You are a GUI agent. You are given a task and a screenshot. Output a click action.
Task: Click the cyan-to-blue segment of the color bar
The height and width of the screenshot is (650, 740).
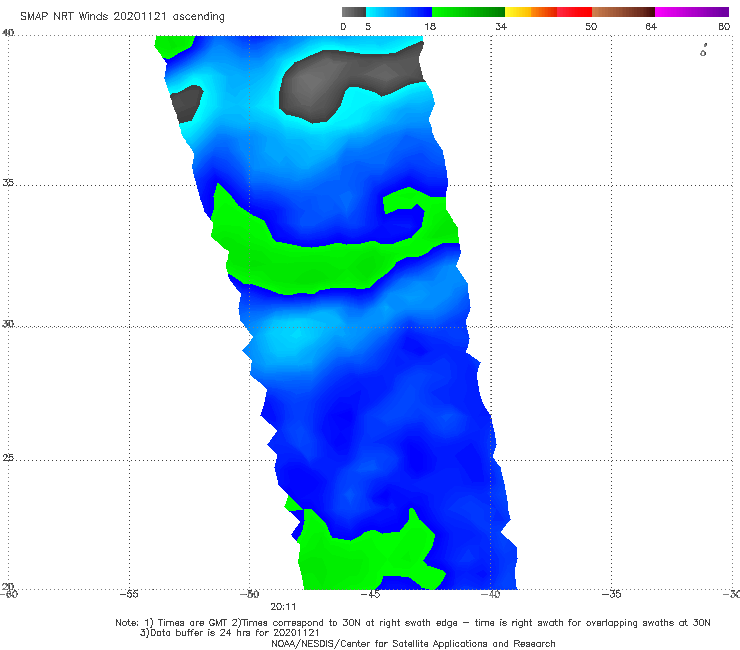399,12
